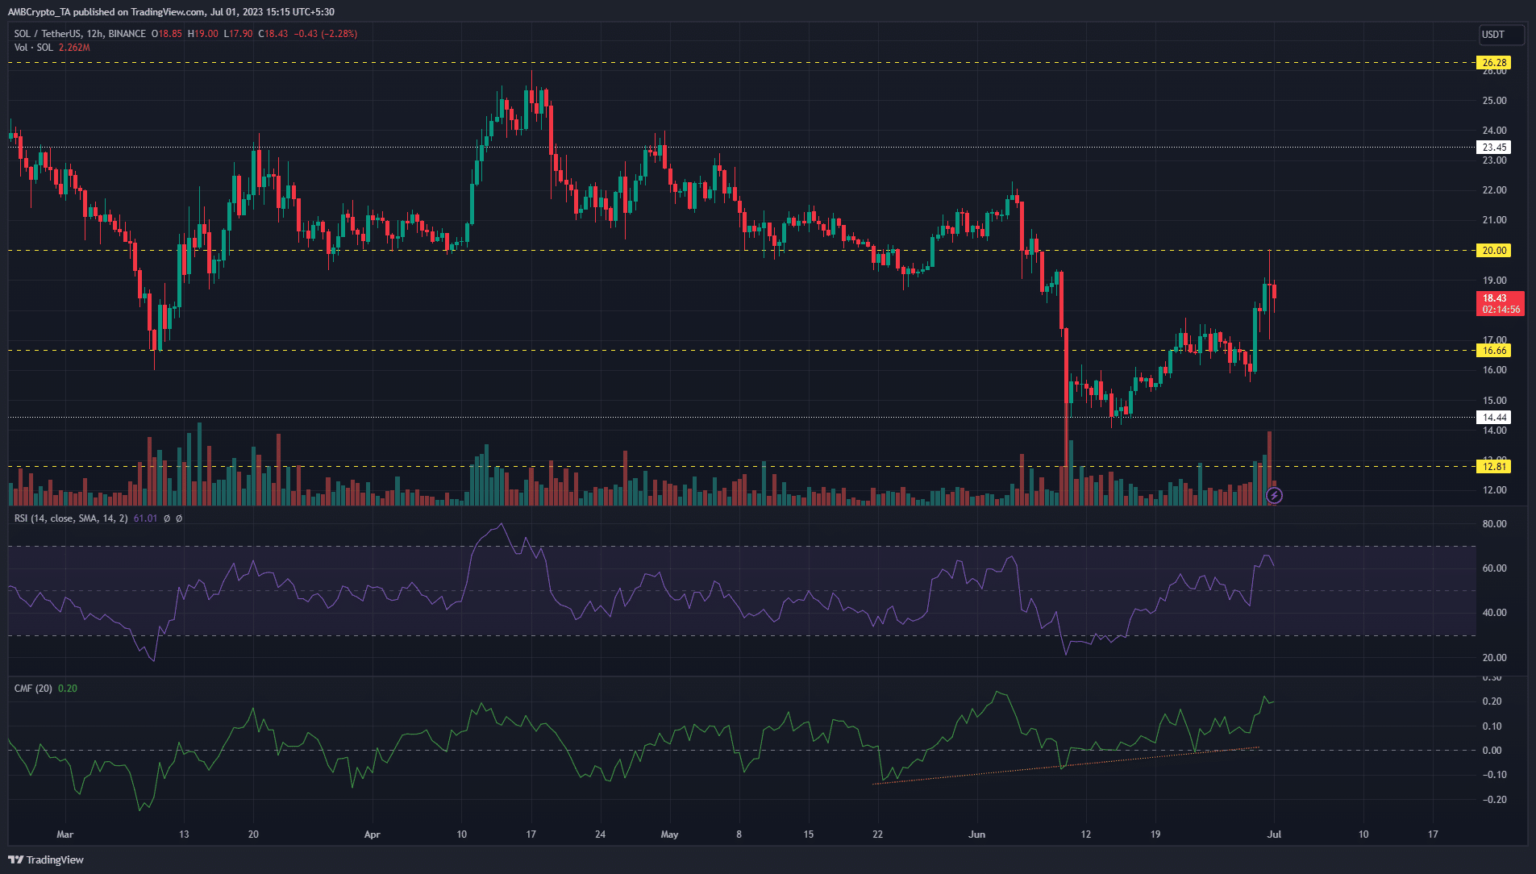Open the USDT currency selector
1536x874 pixels.
(x=1492, y=34)
